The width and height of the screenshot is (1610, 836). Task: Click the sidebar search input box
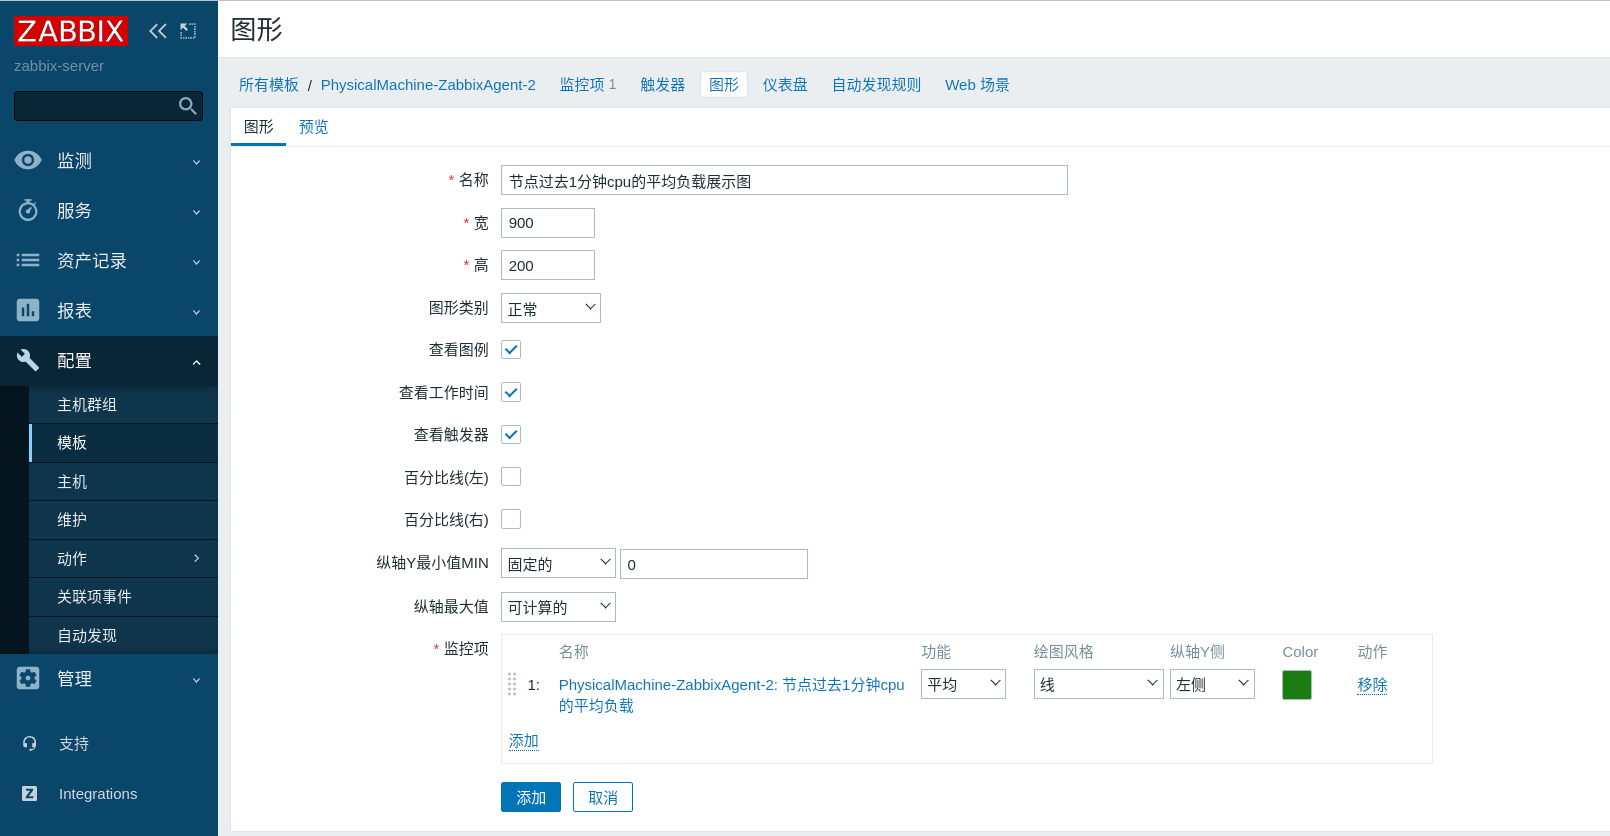point(108,106)
